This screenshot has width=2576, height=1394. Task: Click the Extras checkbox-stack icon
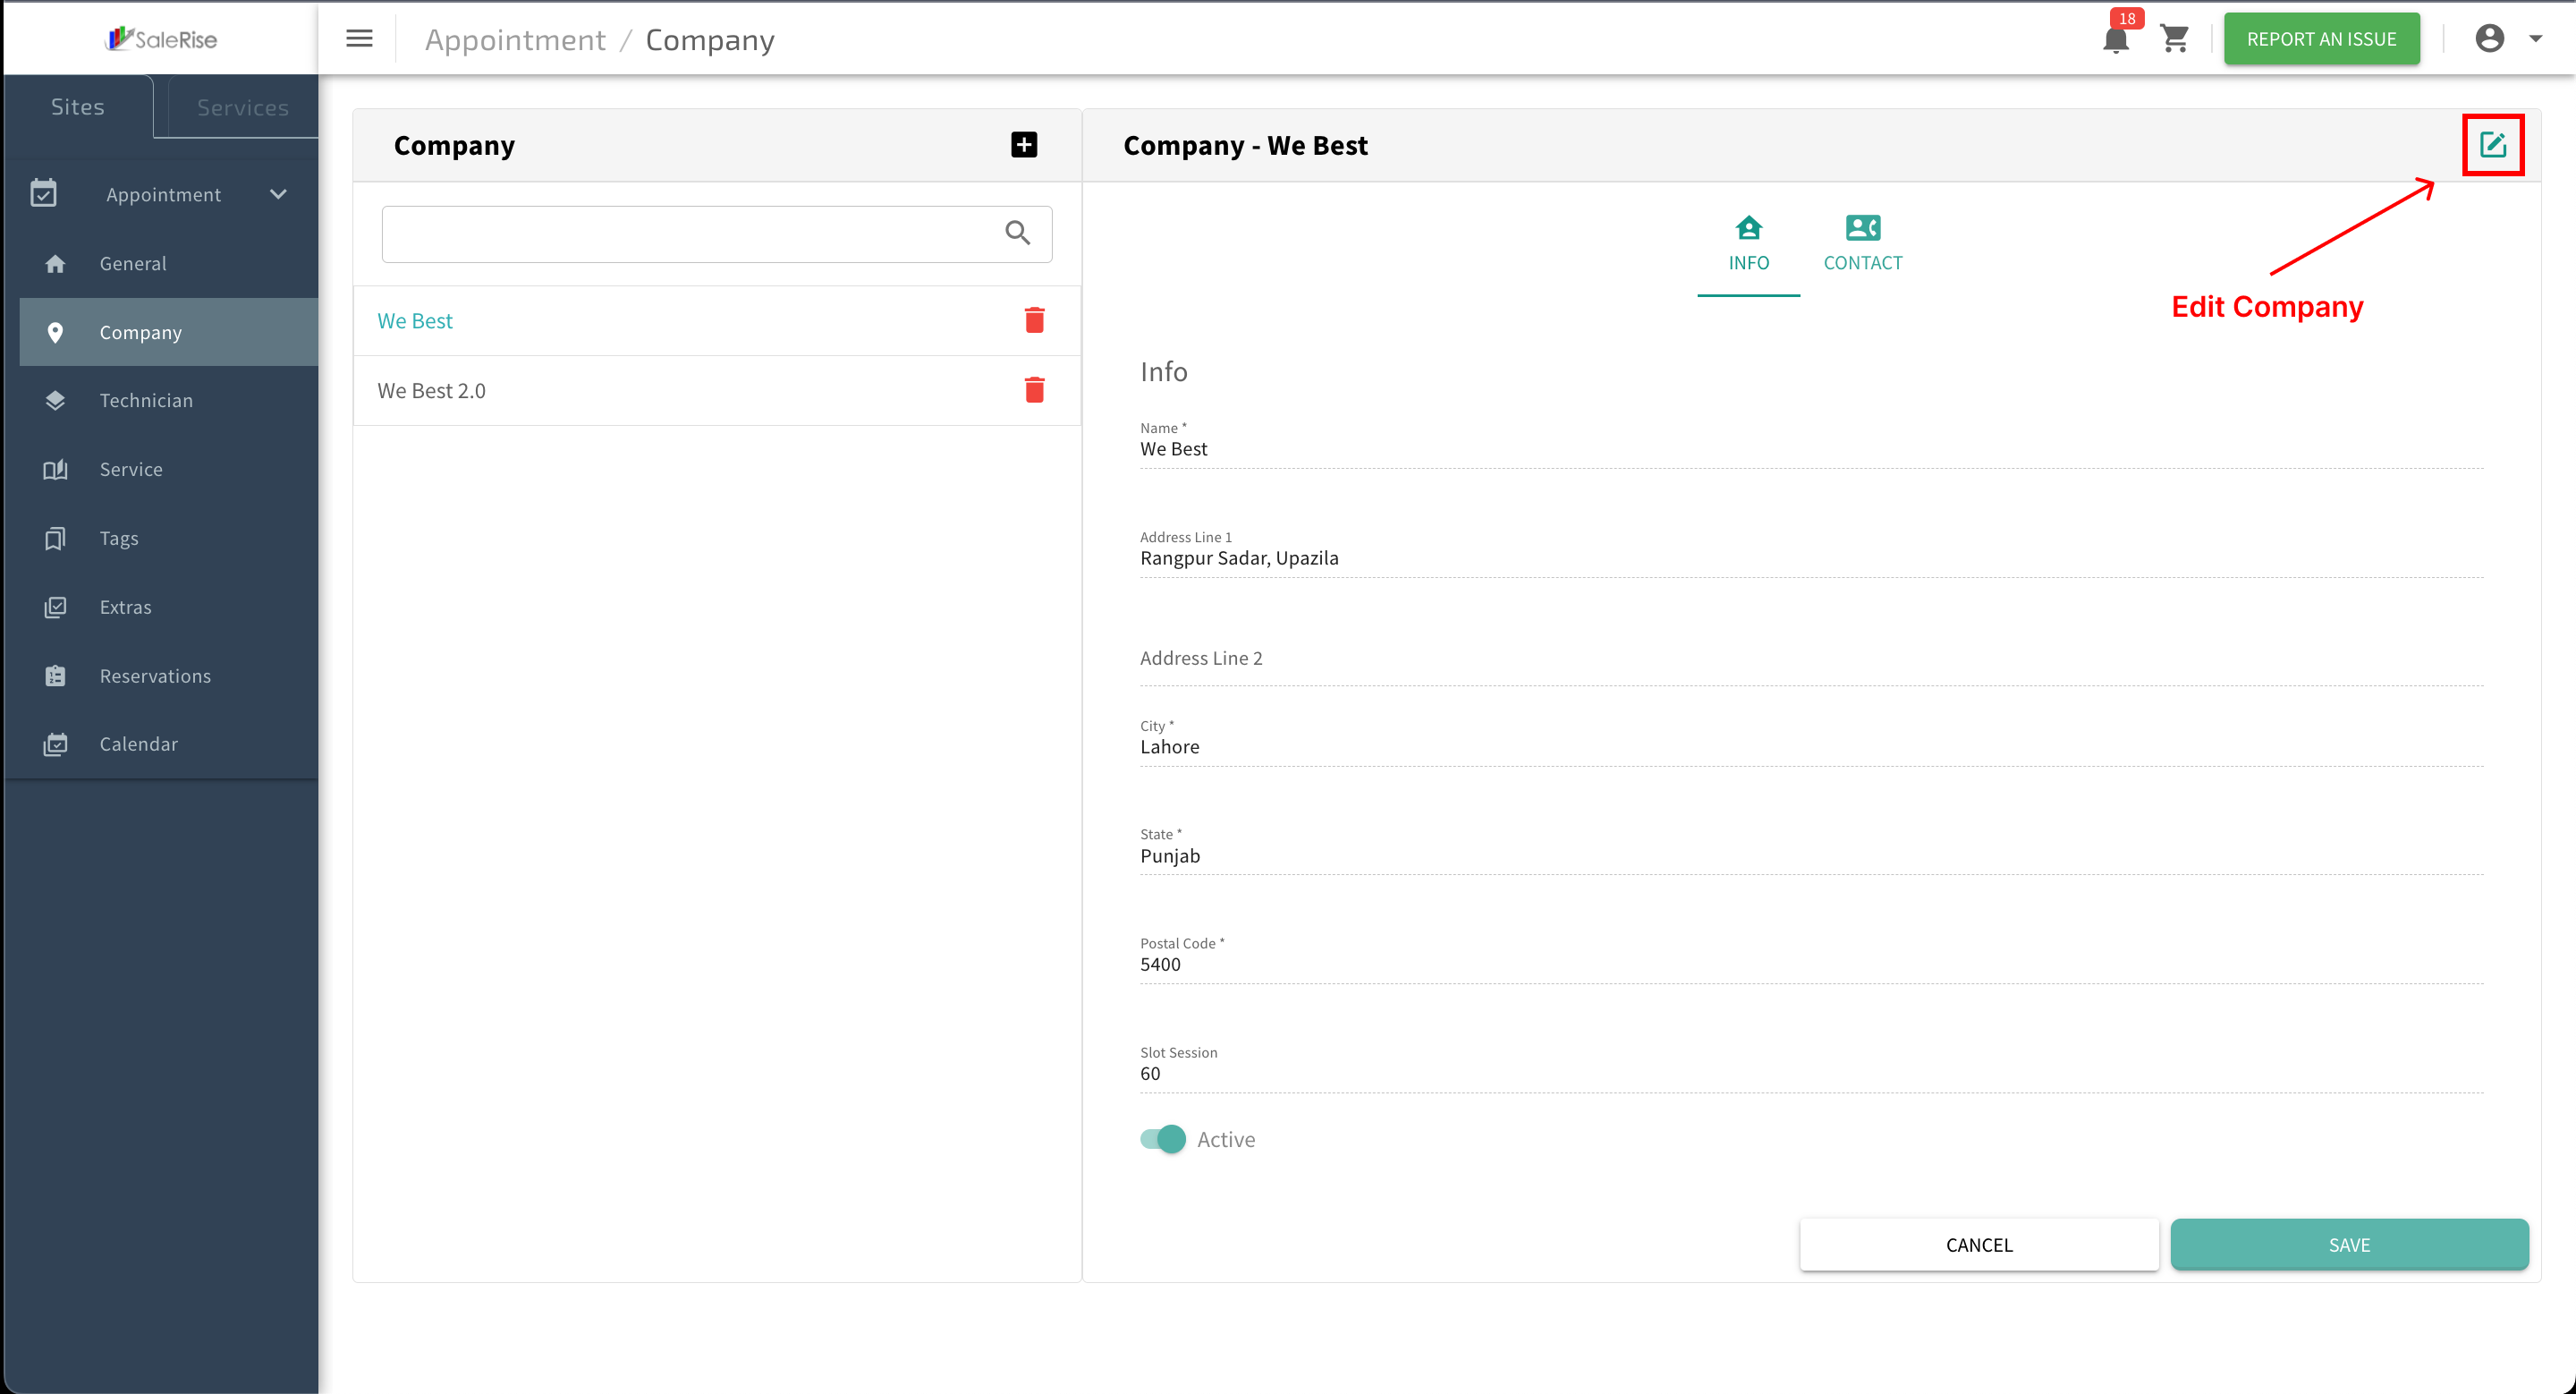[55, 607]
